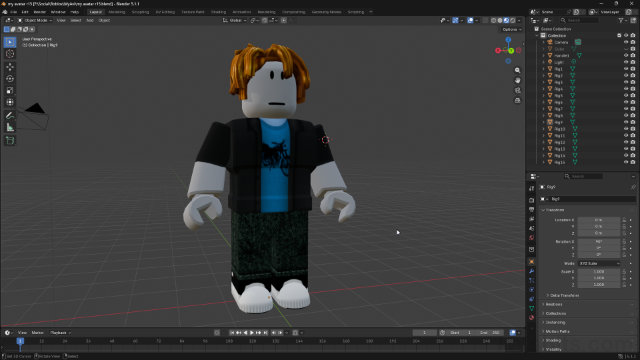Select the Annotate pencil tool
This screenshot has width=640, height=360.
tap(10, 116)
